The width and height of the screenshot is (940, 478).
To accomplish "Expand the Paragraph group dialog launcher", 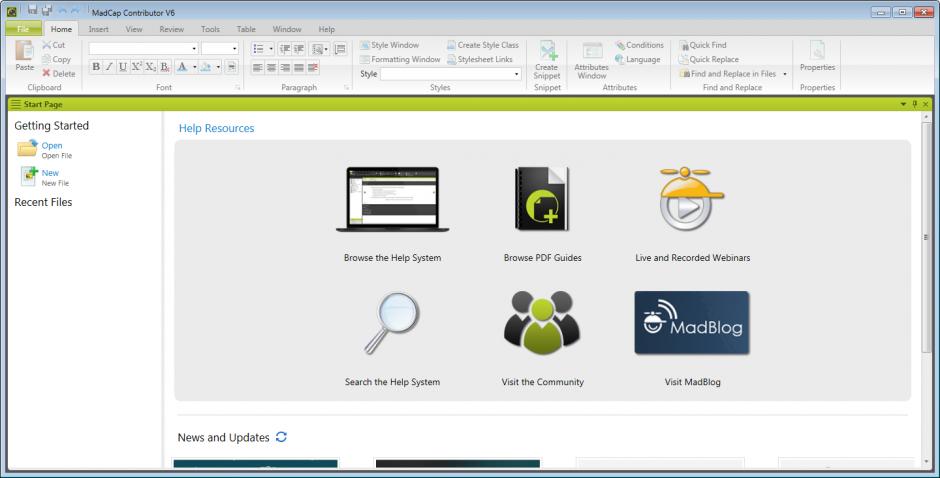I will (x=347, y=88).
